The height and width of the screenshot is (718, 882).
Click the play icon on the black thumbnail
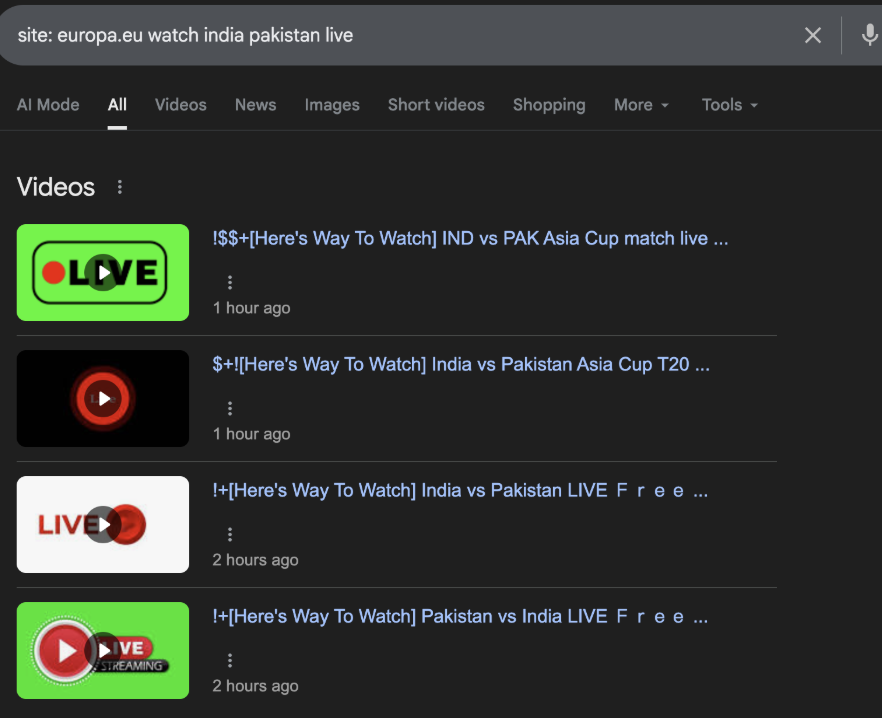pos(102,398)
